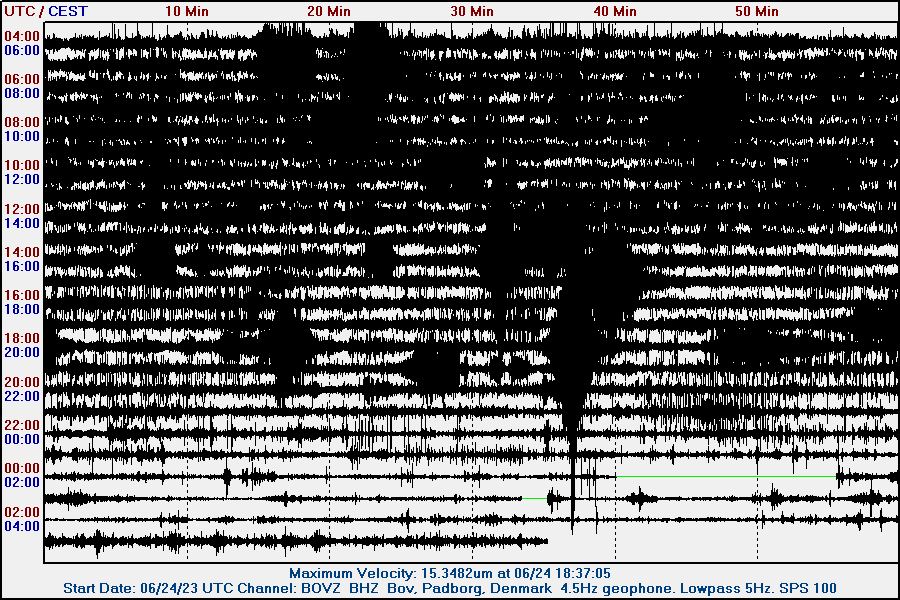Click the 22:00 UTC row label
The height and width of the screenshot is (600, 900).
tap(22, 425)
